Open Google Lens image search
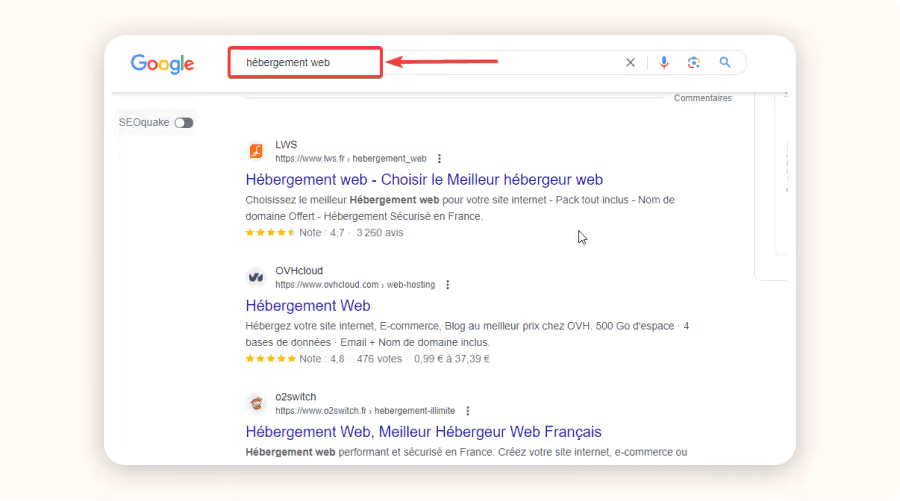 pos(694,63)
